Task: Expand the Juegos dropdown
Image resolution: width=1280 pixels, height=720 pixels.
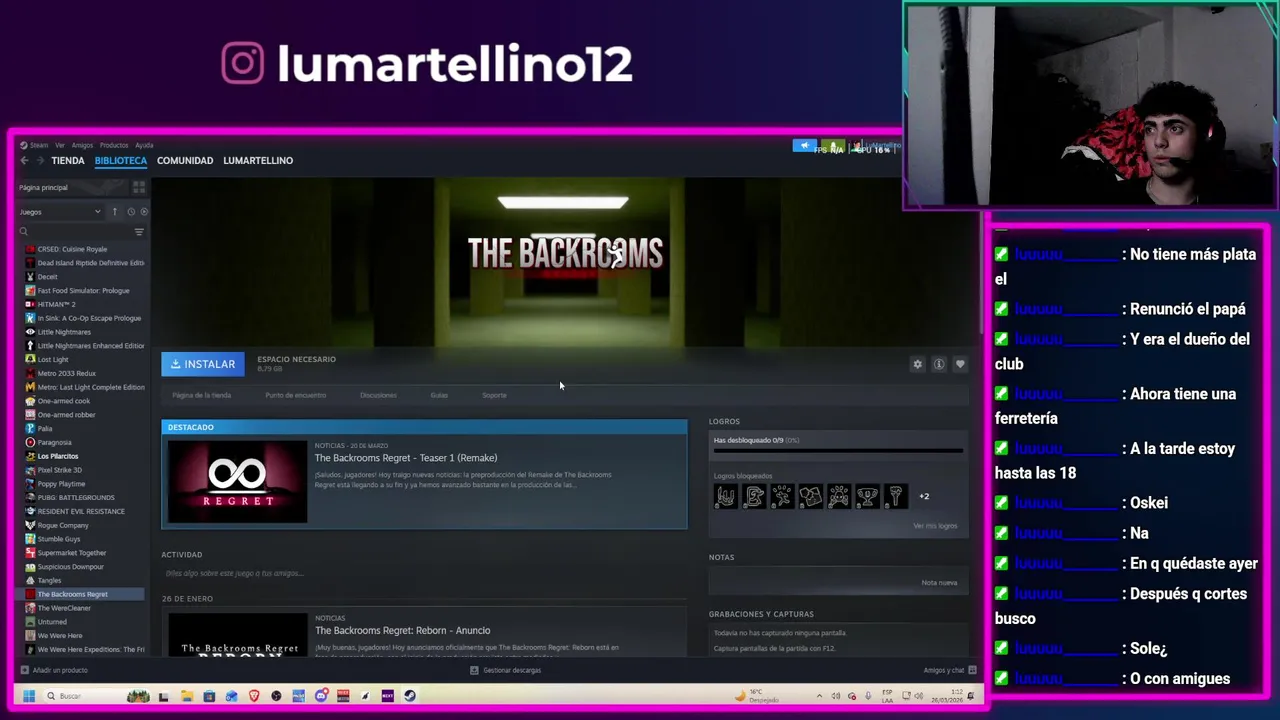Action: (60, 212)
